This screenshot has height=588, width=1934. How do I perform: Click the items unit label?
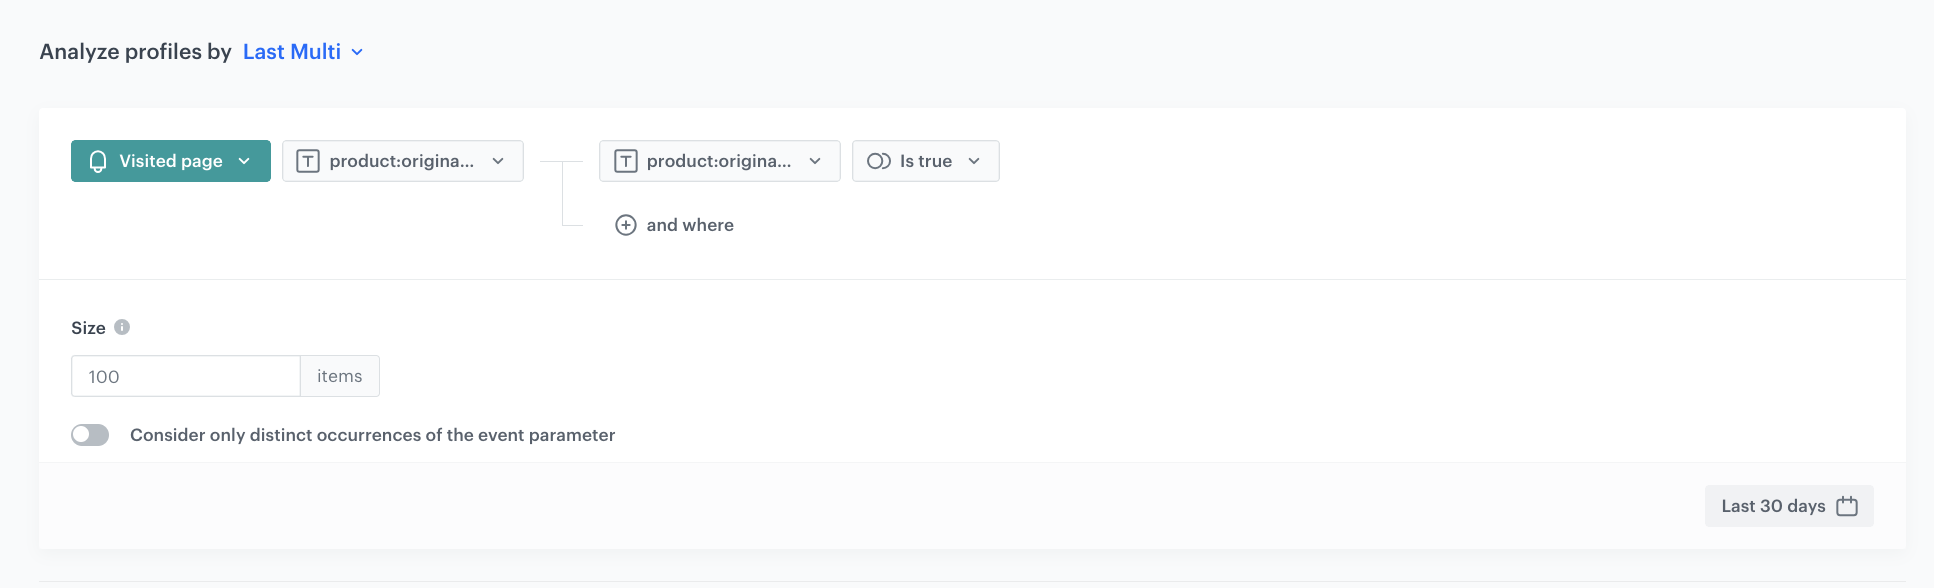339,376
